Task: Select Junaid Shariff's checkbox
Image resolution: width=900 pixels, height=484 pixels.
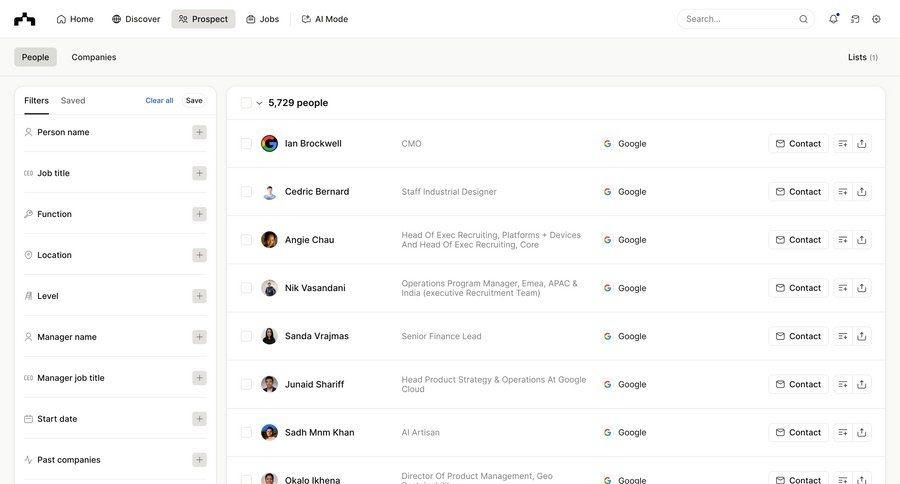Action: (246, 385)
